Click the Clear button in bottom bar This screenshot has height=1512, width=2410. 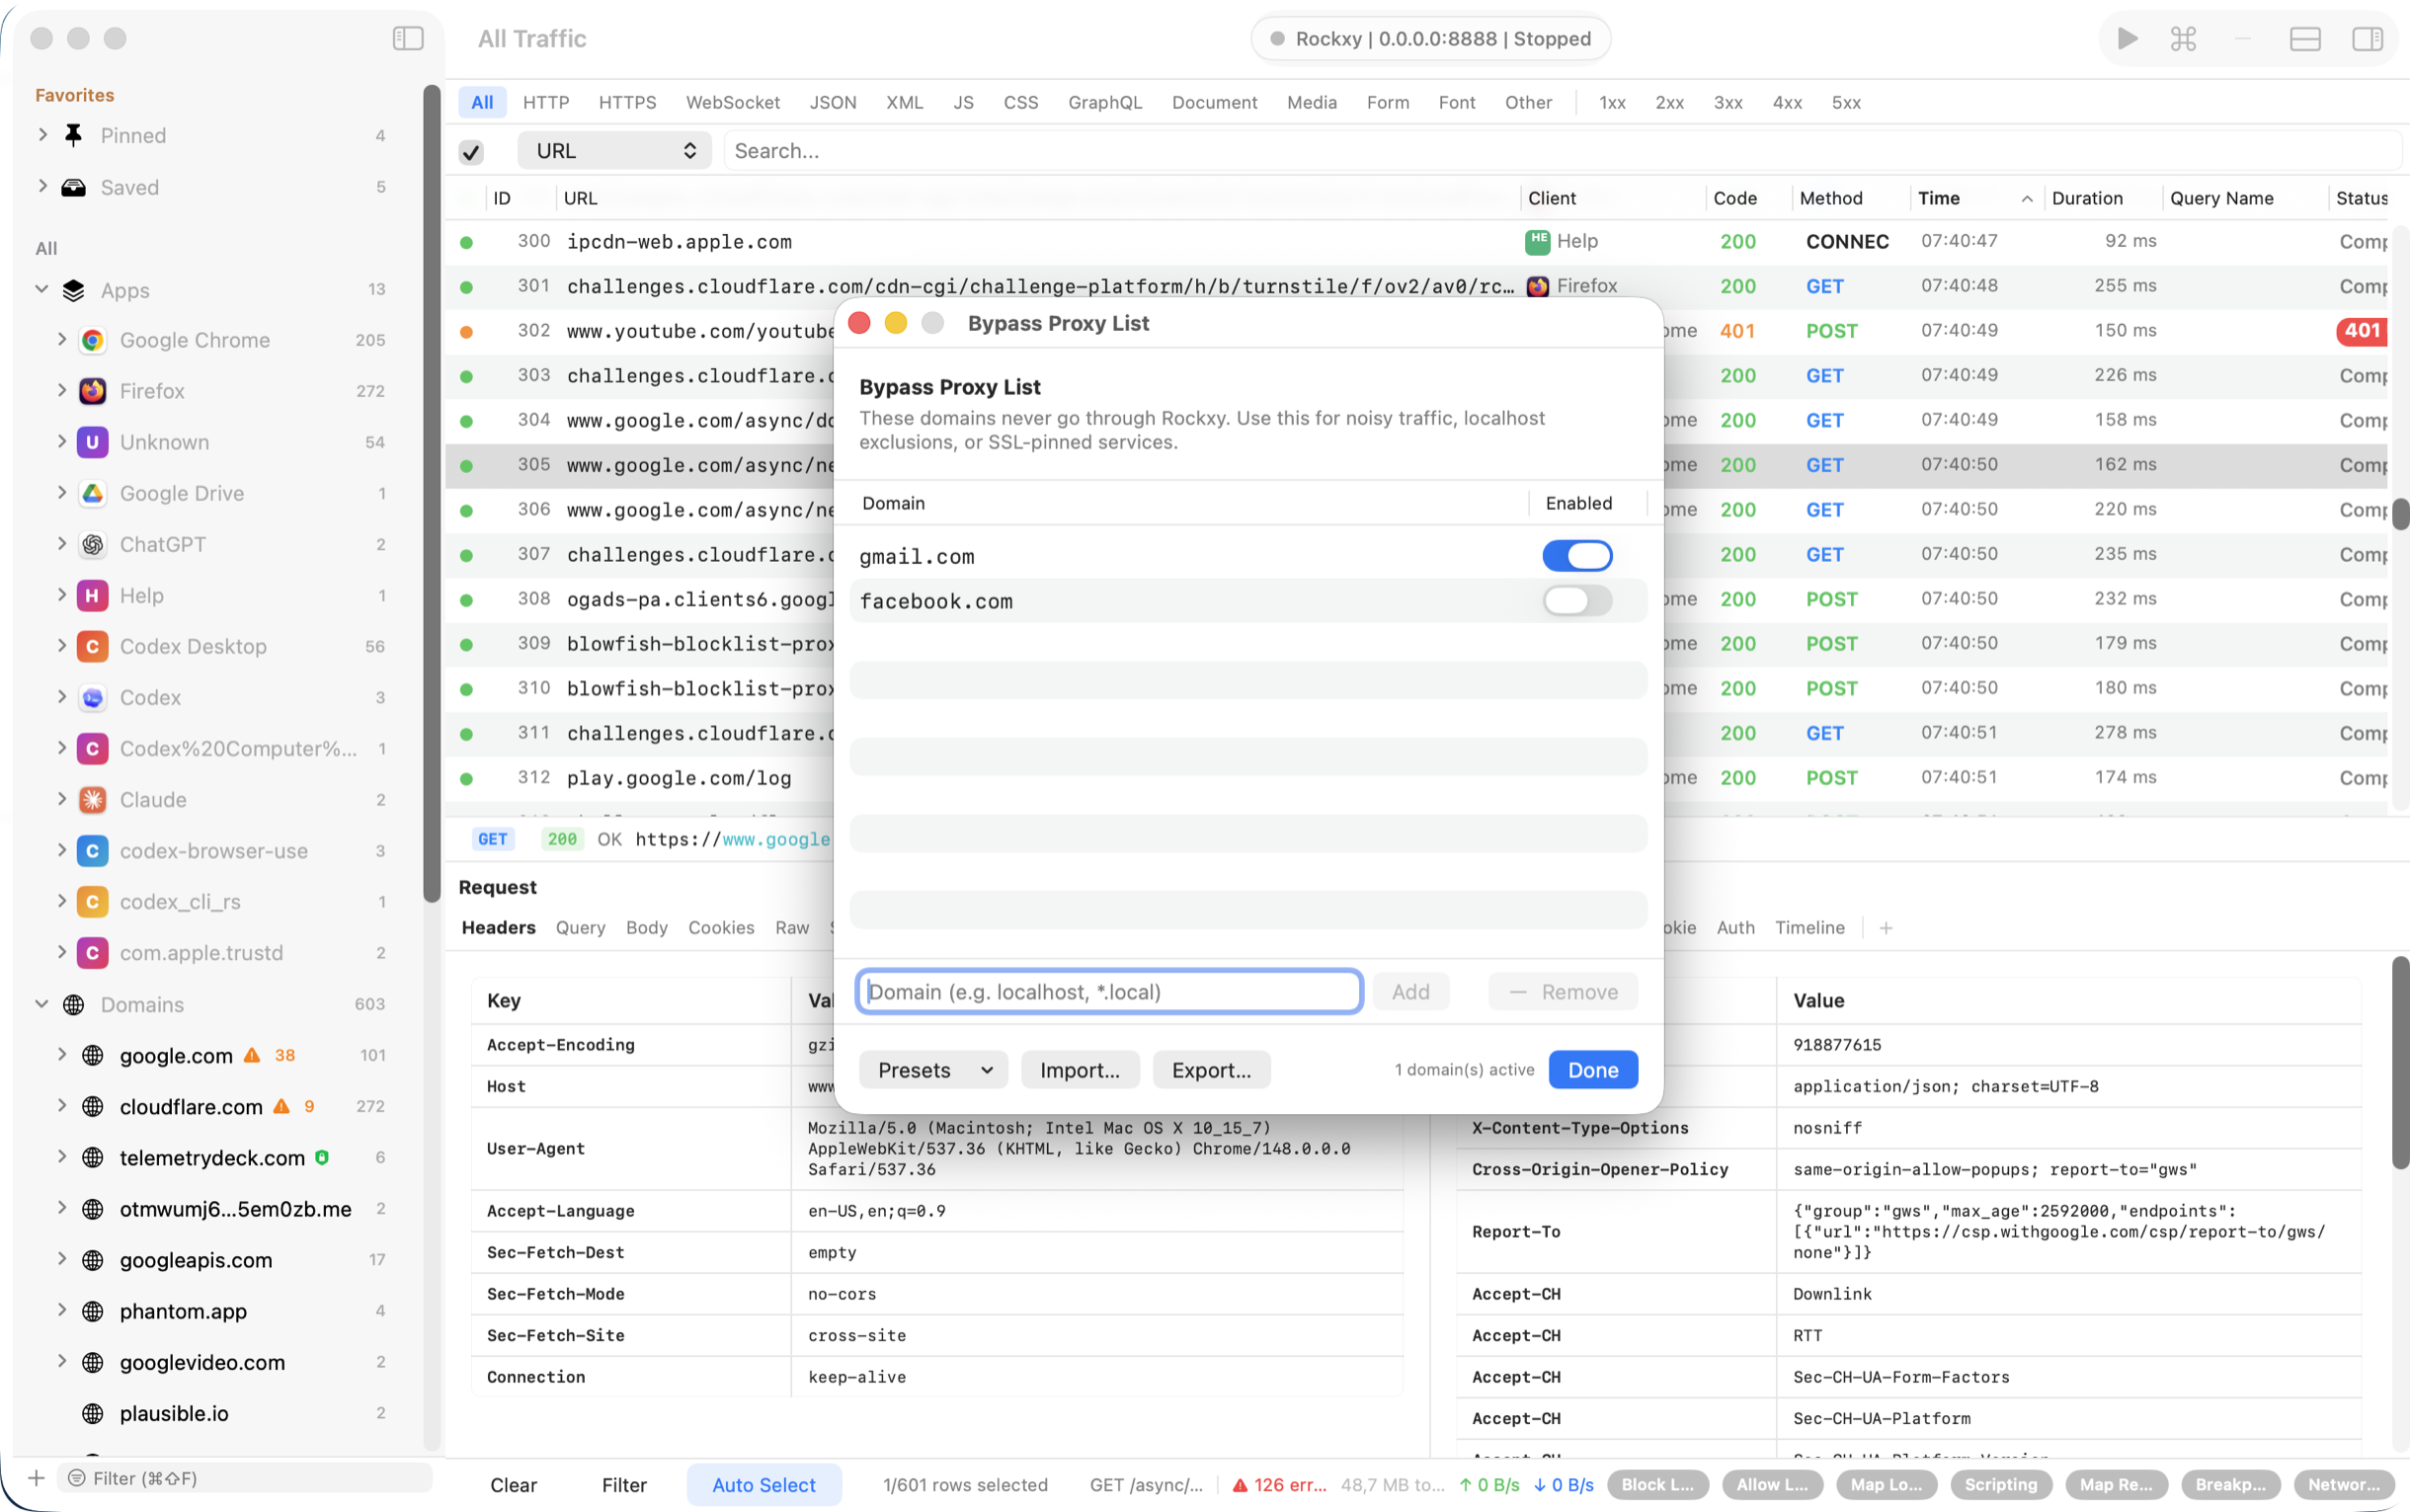tap(513, 1485)
